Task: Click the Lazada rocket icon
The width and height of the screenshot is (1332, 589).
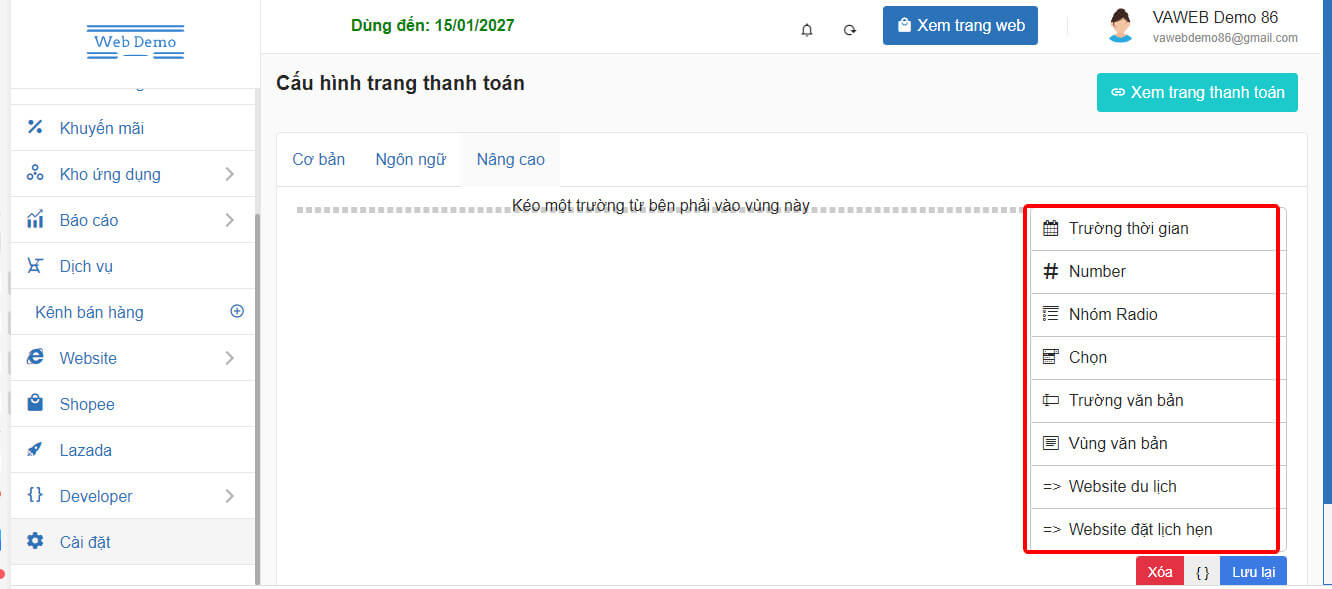Action: click(x=35, y=449)
